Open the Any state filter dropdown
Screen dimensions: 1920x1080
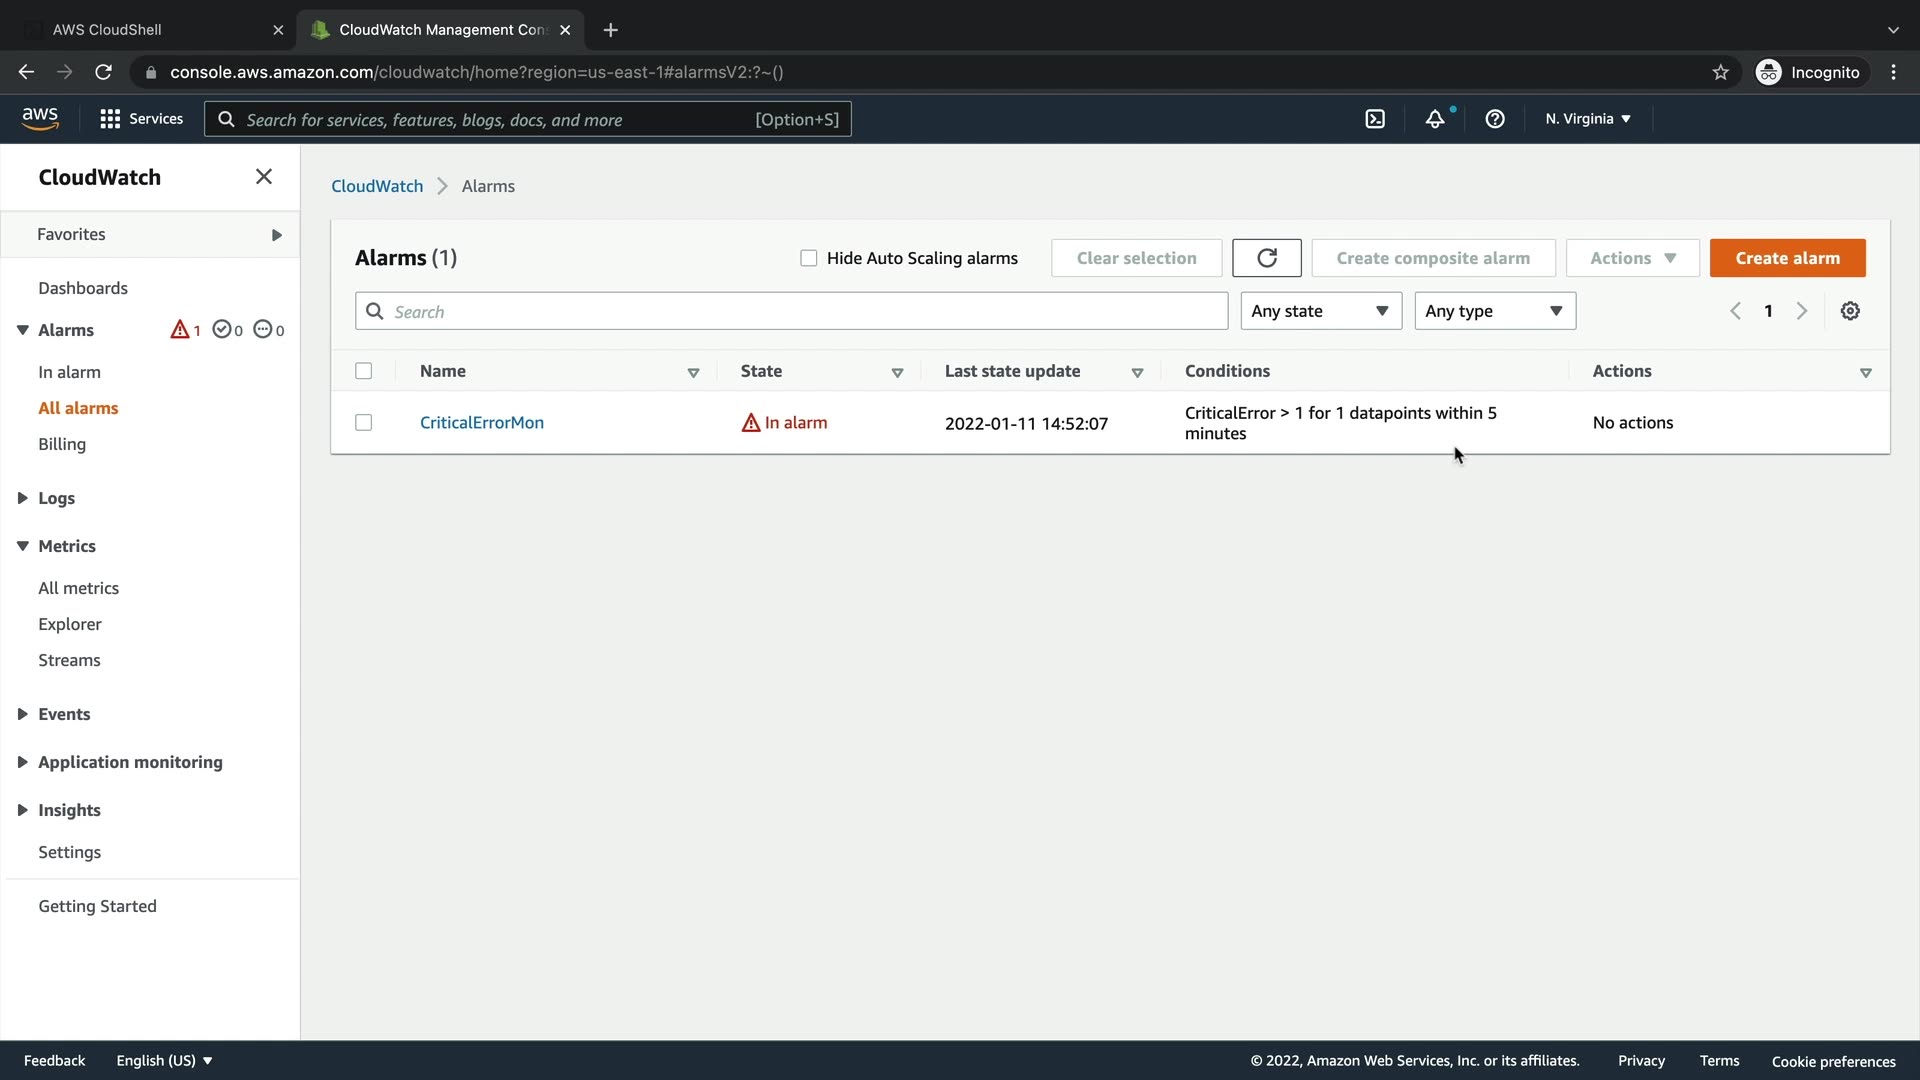pyautogui.click(x=1320, y=311)
